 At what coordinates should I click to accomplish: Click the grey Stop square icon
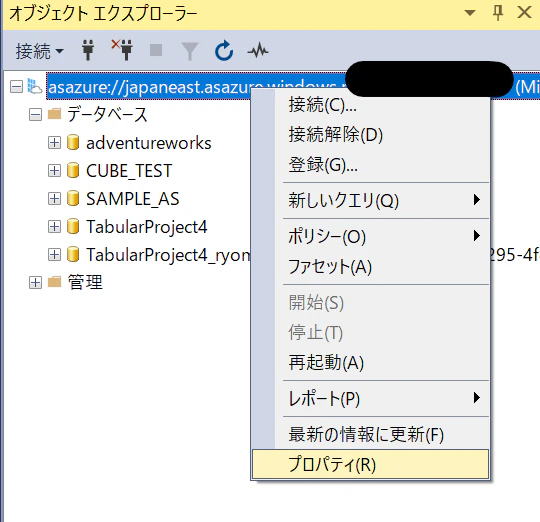tap(156, 50)
